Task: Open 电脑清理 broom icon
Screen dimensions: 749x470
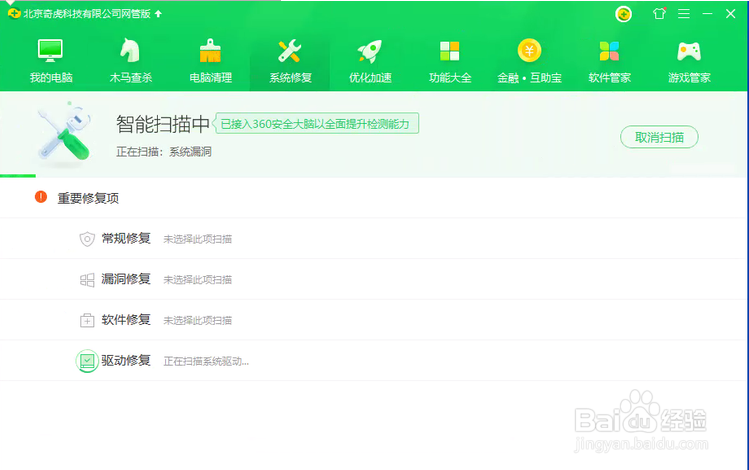Action: pyautogui.click(x=210, y=51)
